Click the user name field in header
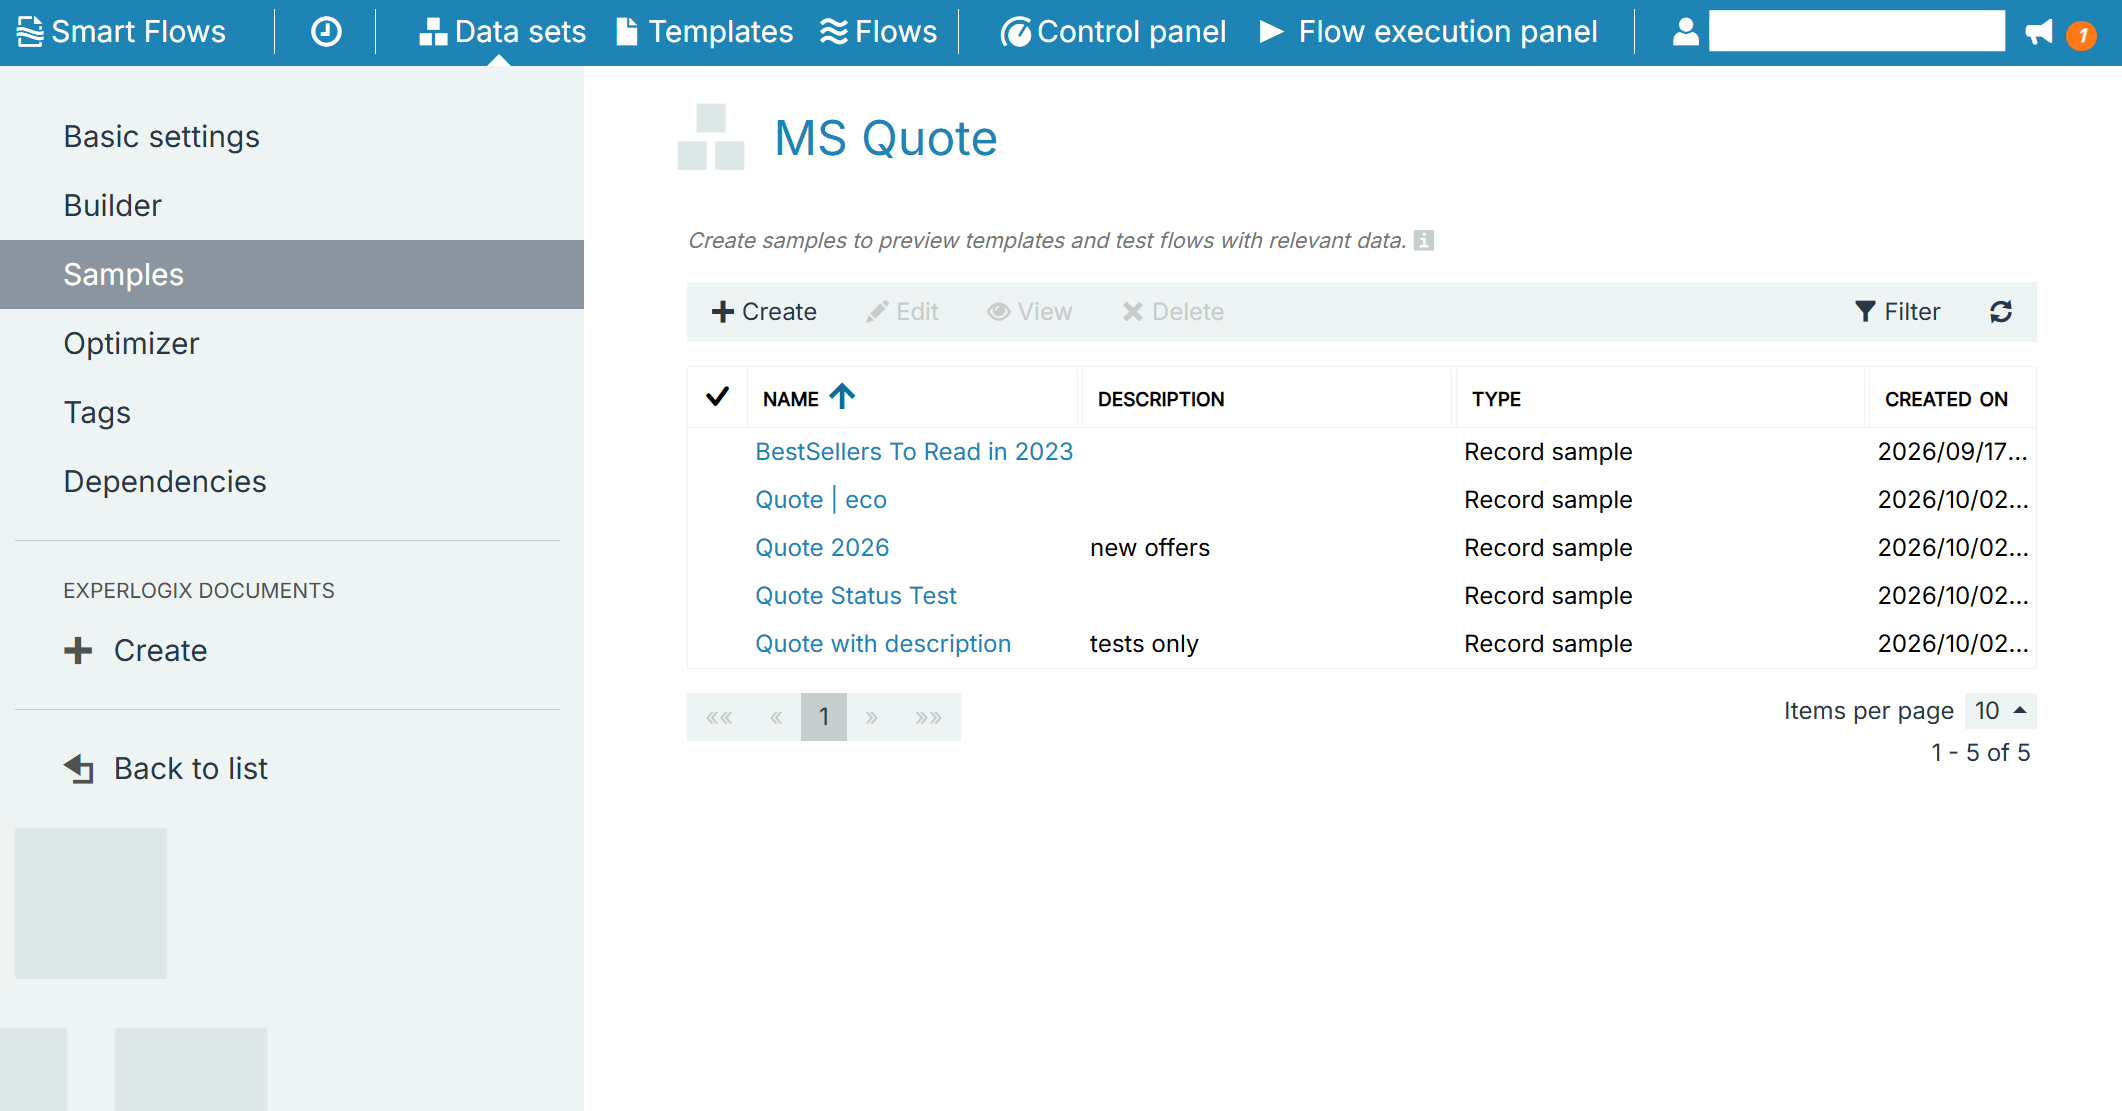The width and height of the screenshot is (2122, 1111). (1857, 31)
